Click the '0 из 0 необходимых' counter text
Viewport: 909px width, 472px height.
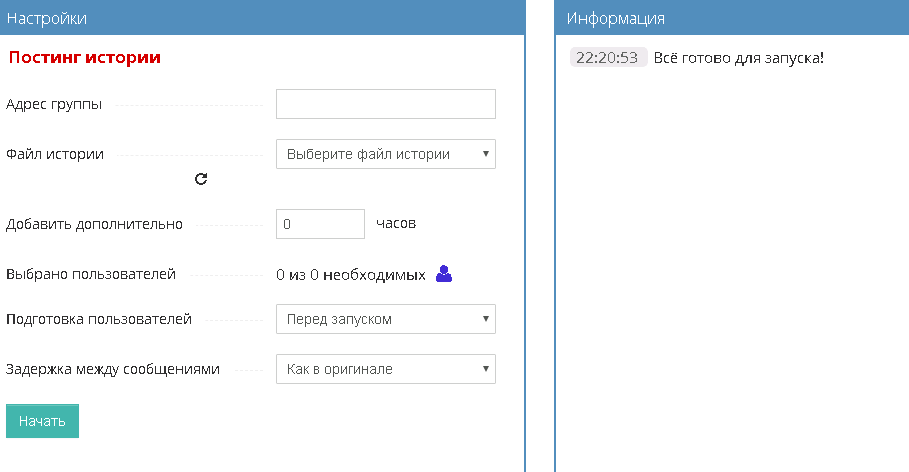[x=351, y=275]
